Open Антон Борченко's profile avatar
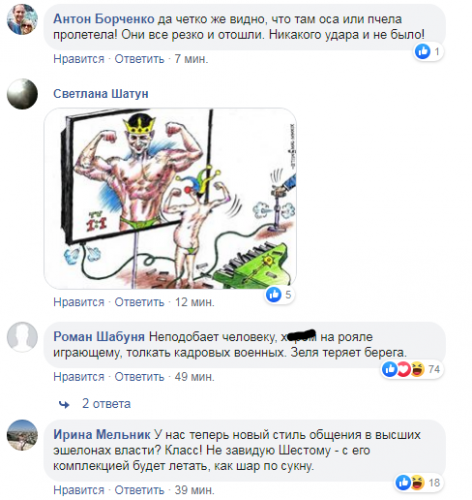 pyautogui.click(x=22, y=19)
